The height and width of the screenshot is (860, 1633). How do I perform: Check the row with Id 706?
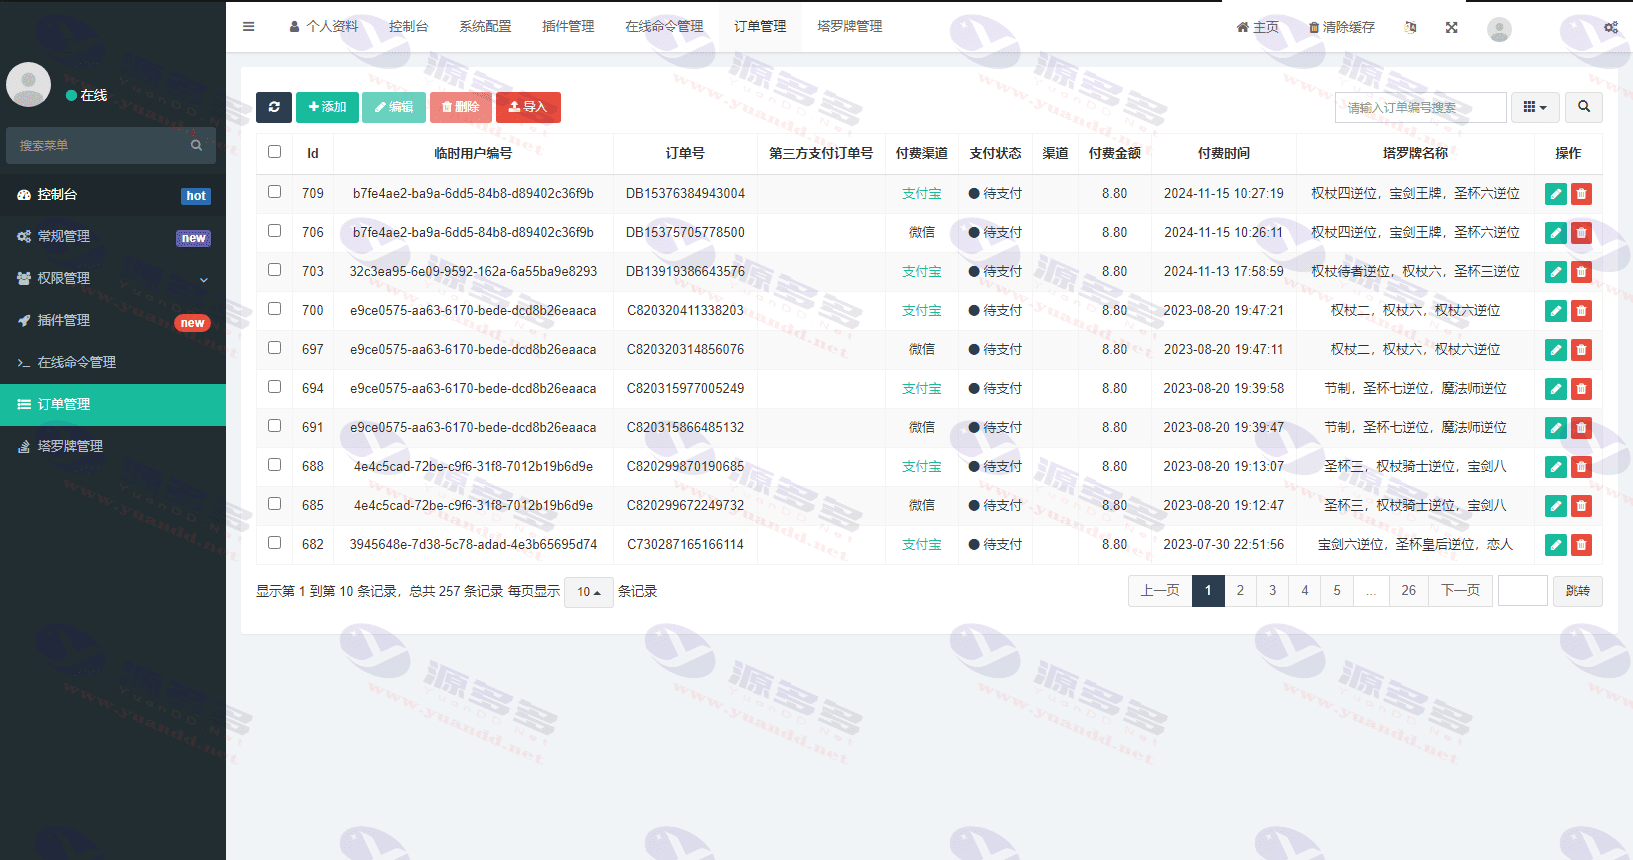click(x=274, y=231)
